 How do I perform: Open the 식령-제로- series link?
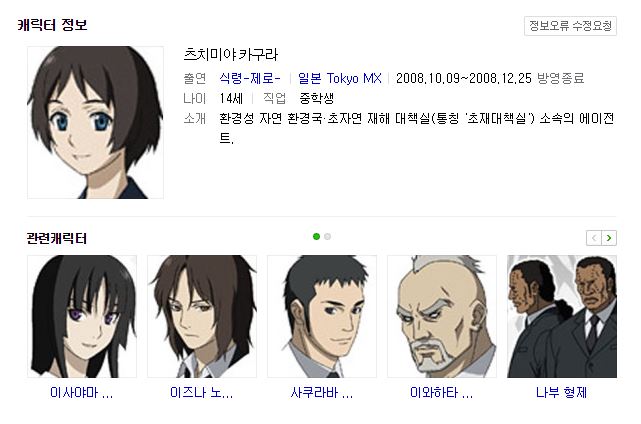250,78
